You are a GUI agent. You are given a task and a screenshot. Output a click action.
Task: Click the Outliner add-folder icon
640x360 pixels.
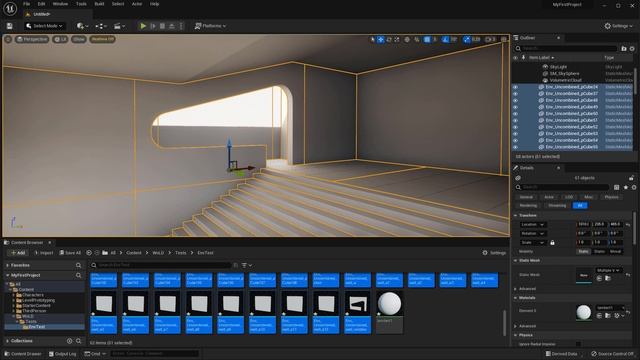(x=624, y=49)
